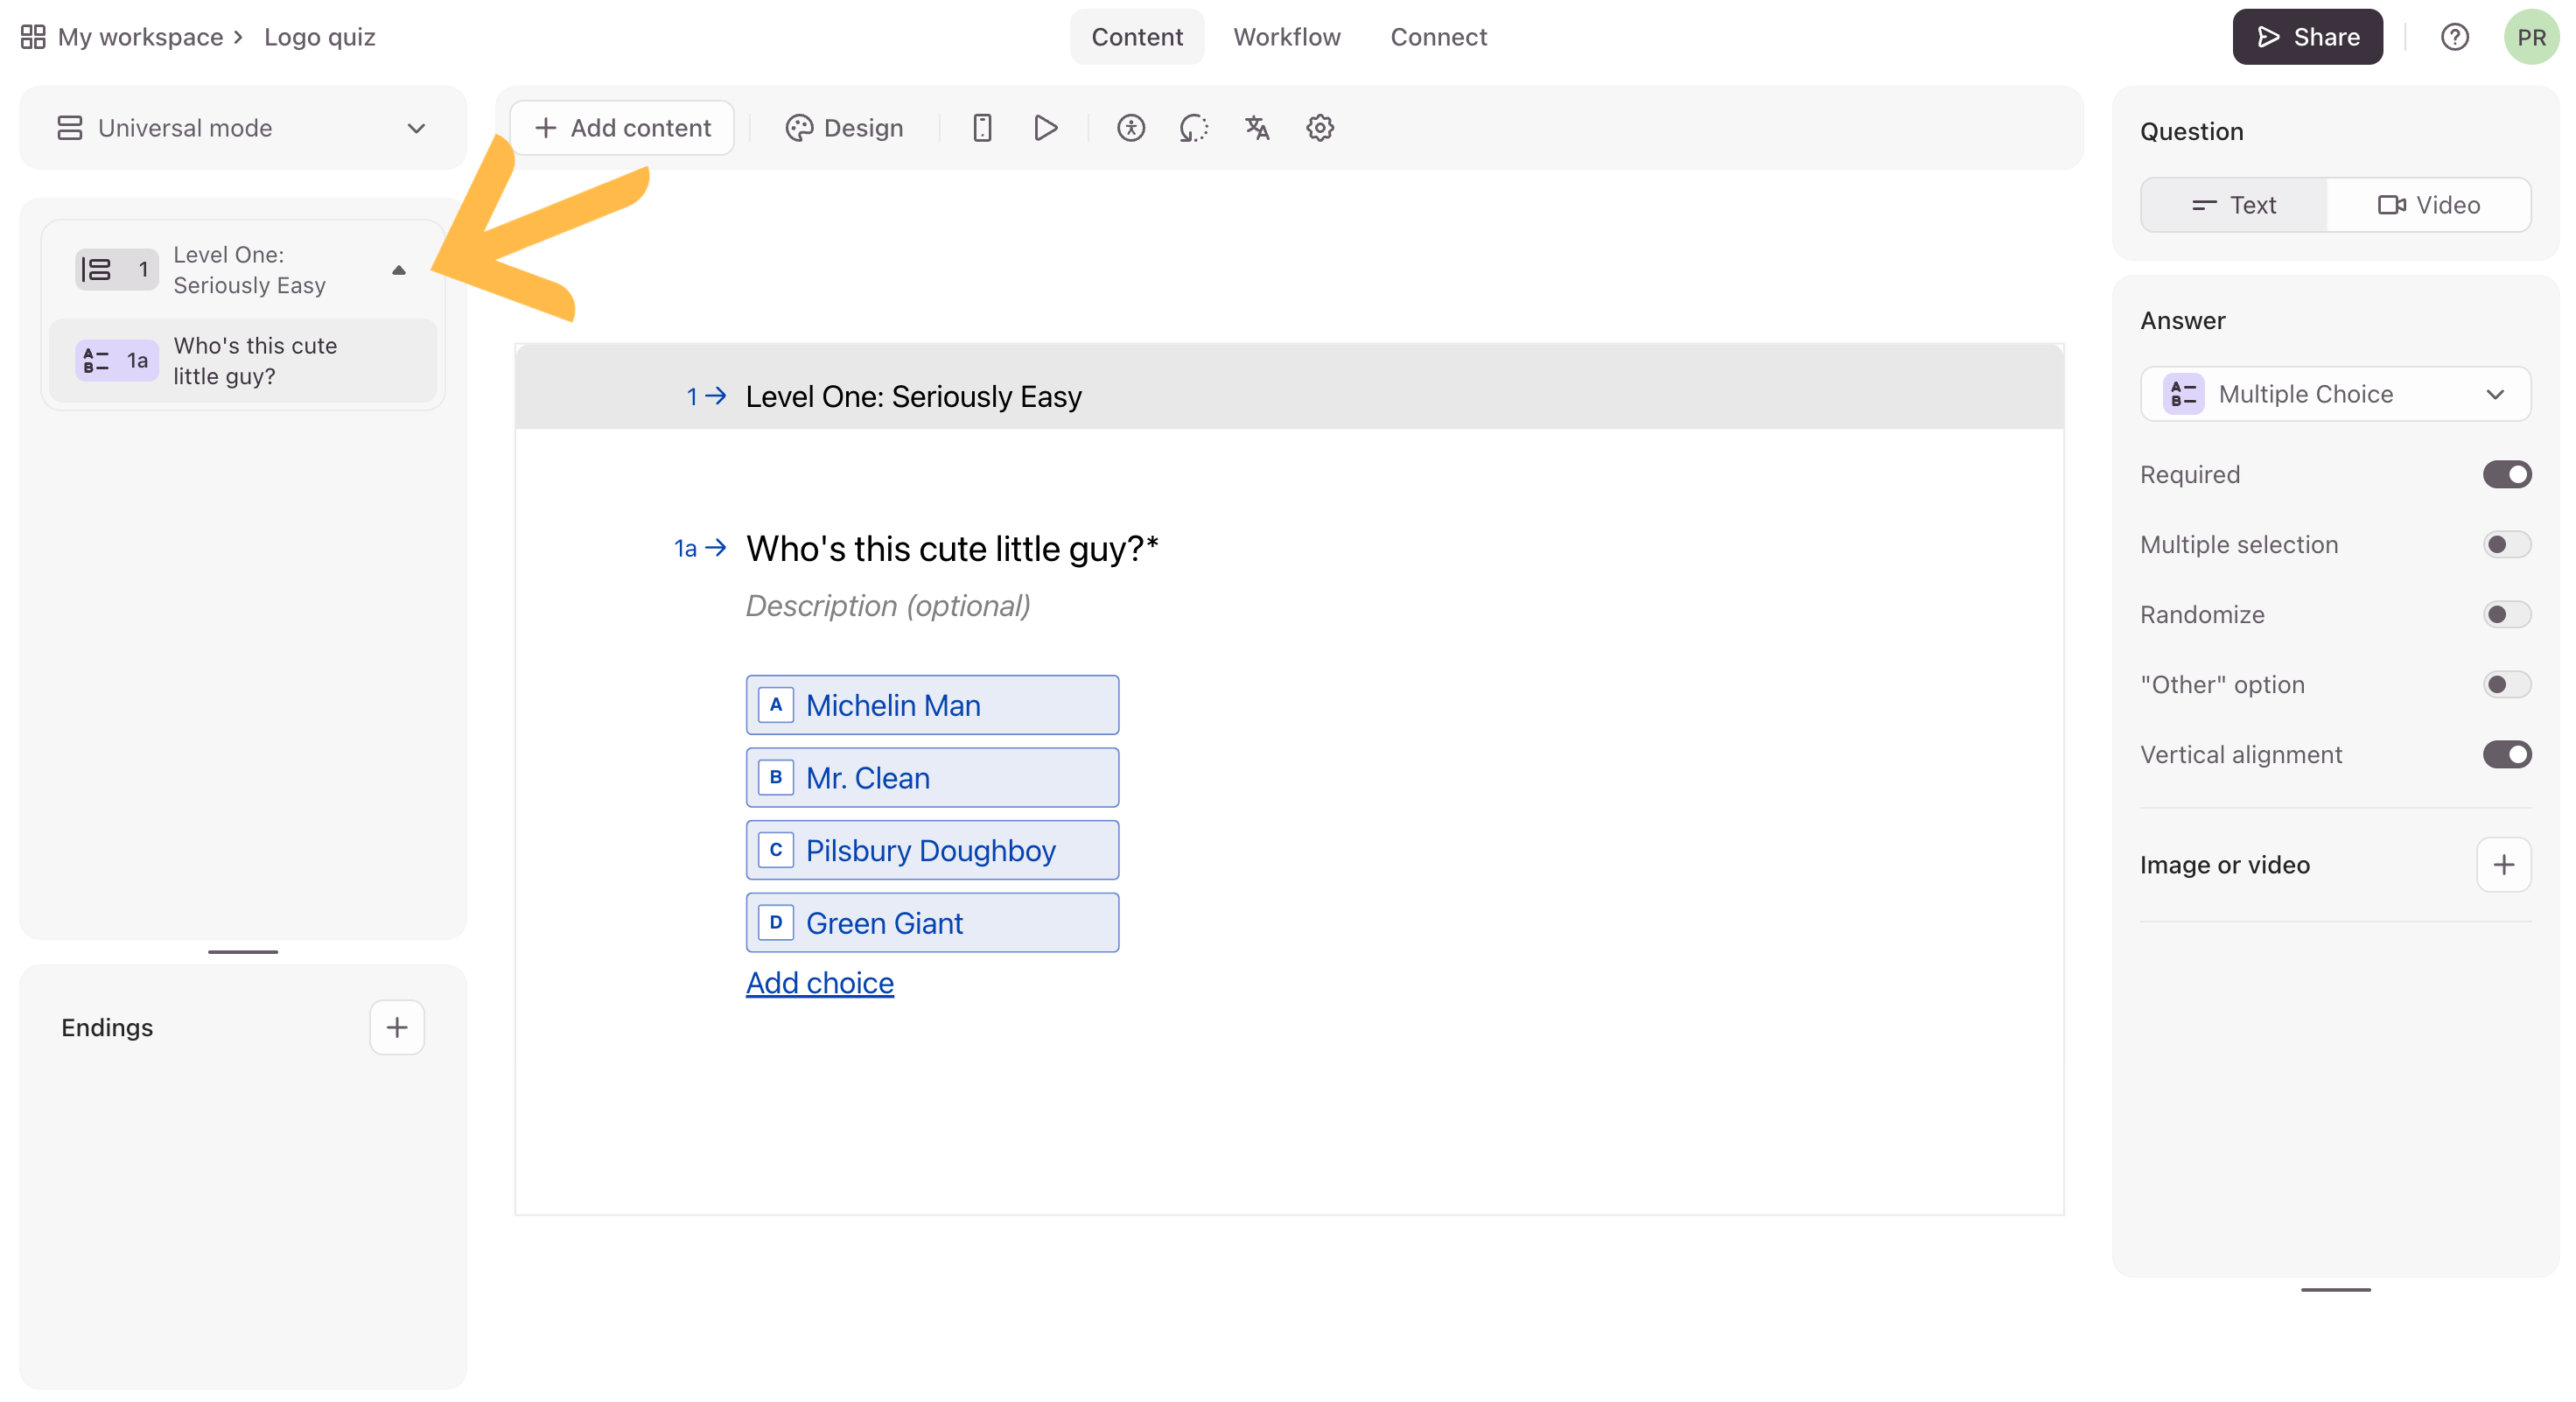Image resolution: width=2576 pixels, height=1402 pixels.
Task: Open the PR profile avatar
Action: [2531, 37]
